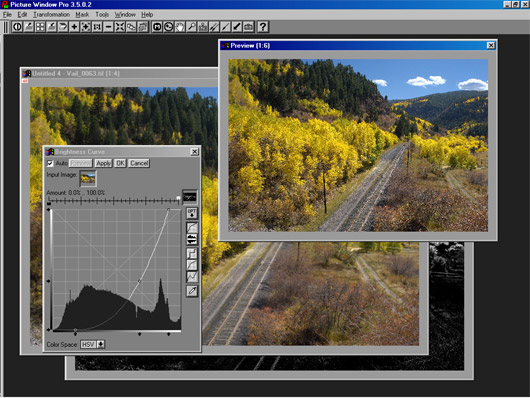Open the Transformation menu
This screenshot has height=398, width=530.
click(51, 15)
